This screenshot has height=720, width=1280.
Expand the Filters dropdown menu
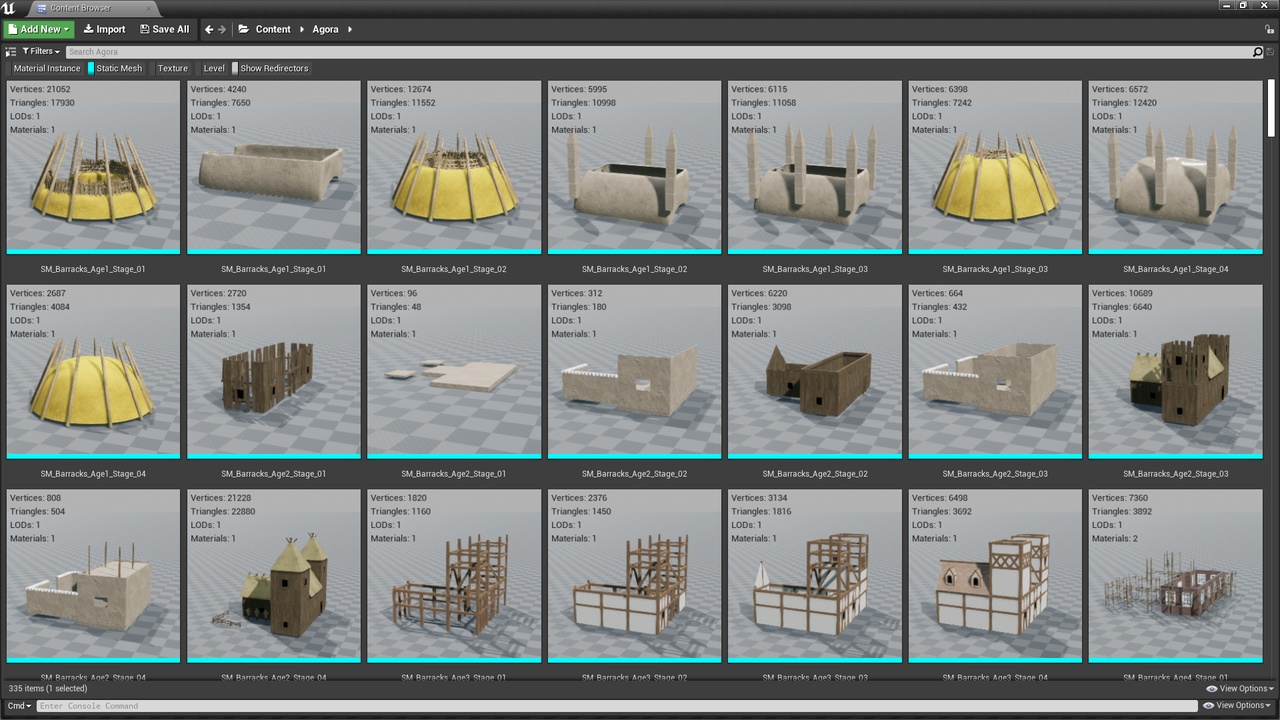pos(39,51)
